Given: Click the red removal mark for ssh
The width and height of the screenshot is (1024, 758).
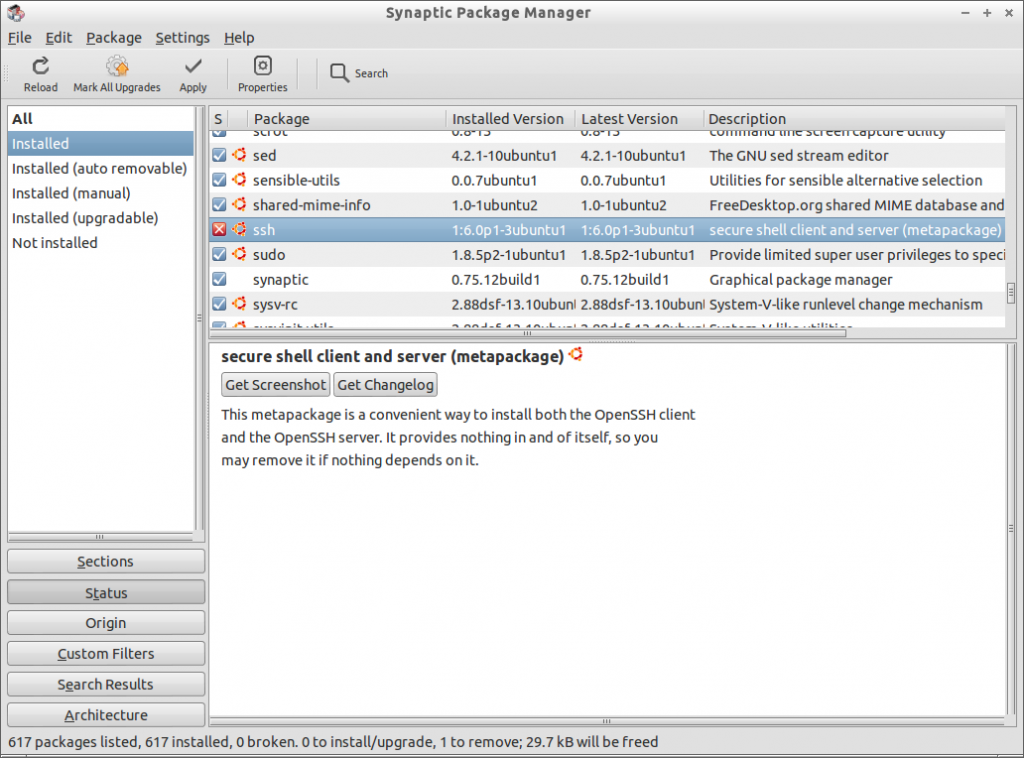Looking at the screenshot, I should coord(219,230).
